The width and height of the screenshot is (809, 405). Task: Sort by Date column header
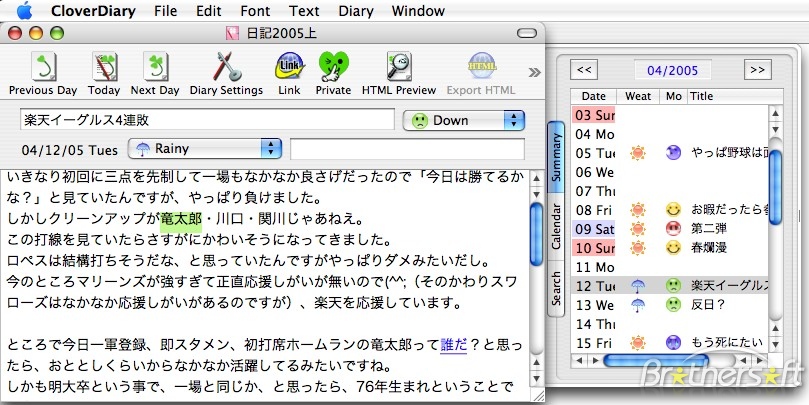pyautogui.click(x=593, y=96)
